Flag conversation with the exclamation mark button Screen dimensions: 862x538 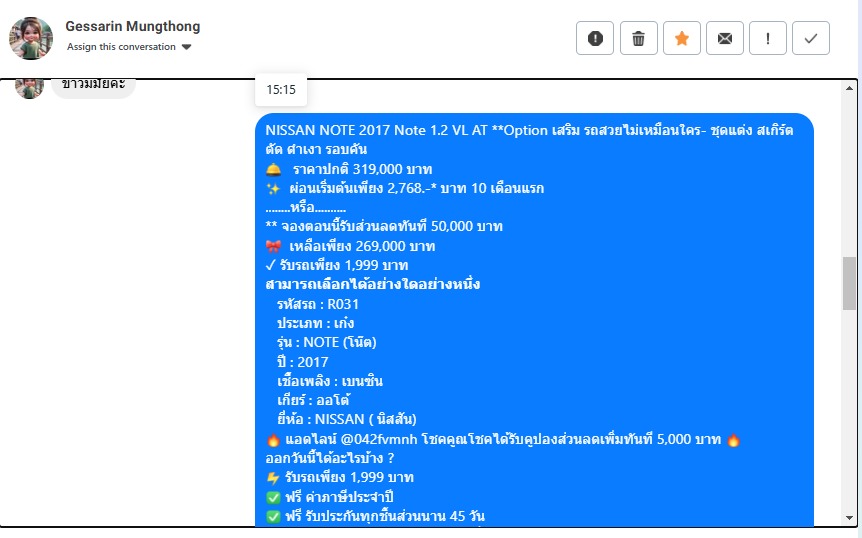pyautogui.click(x=767, y=38)
